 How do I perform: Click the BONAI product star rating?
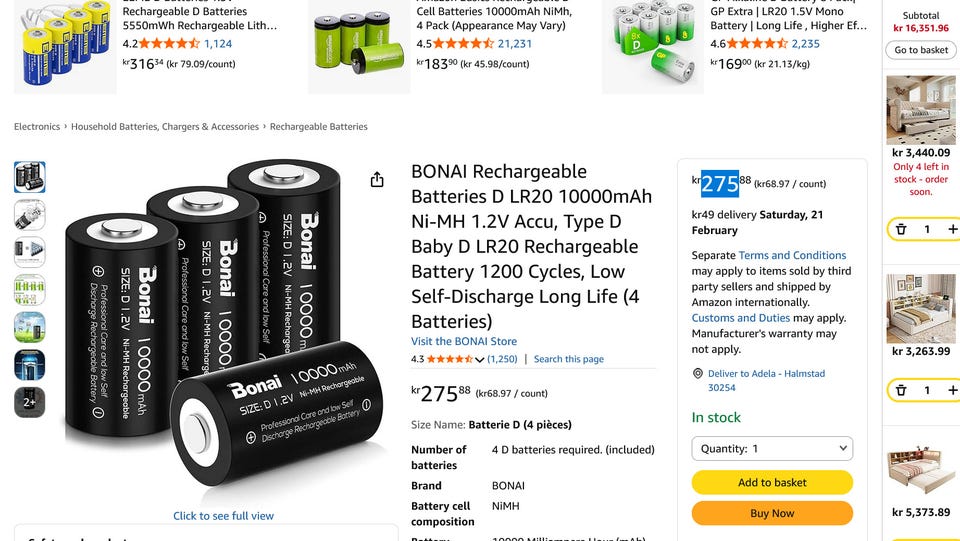point(449,359)
